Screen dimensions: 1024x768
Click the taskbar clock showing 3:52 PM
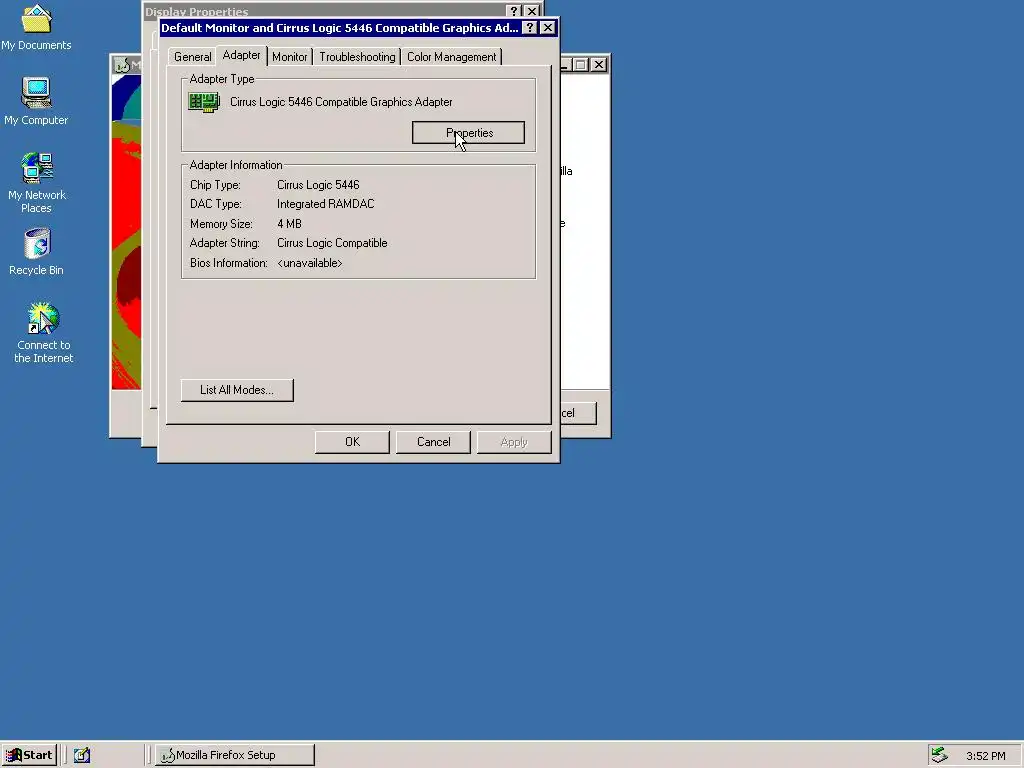985,756
